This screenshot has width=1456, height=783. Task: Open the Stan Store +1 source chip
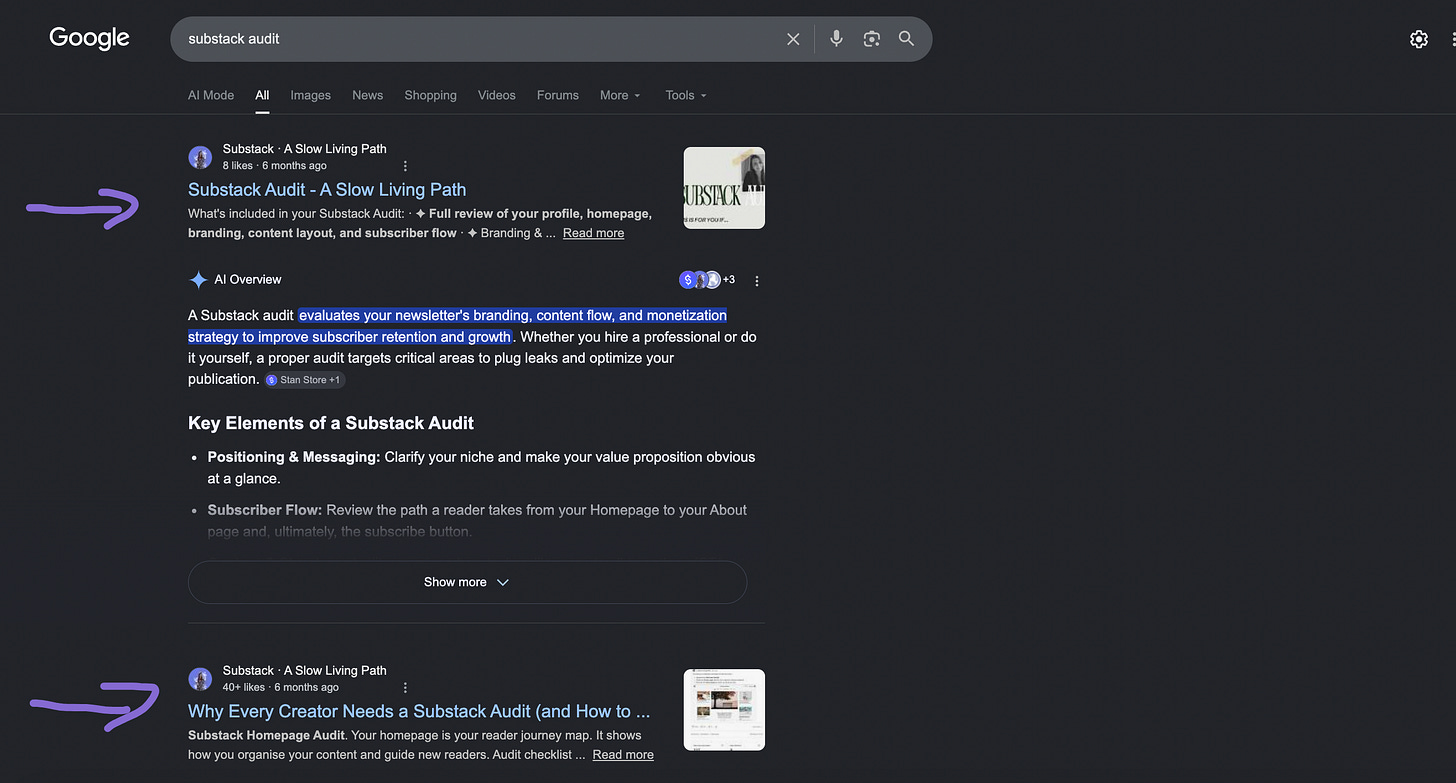[x=305, y=380]
